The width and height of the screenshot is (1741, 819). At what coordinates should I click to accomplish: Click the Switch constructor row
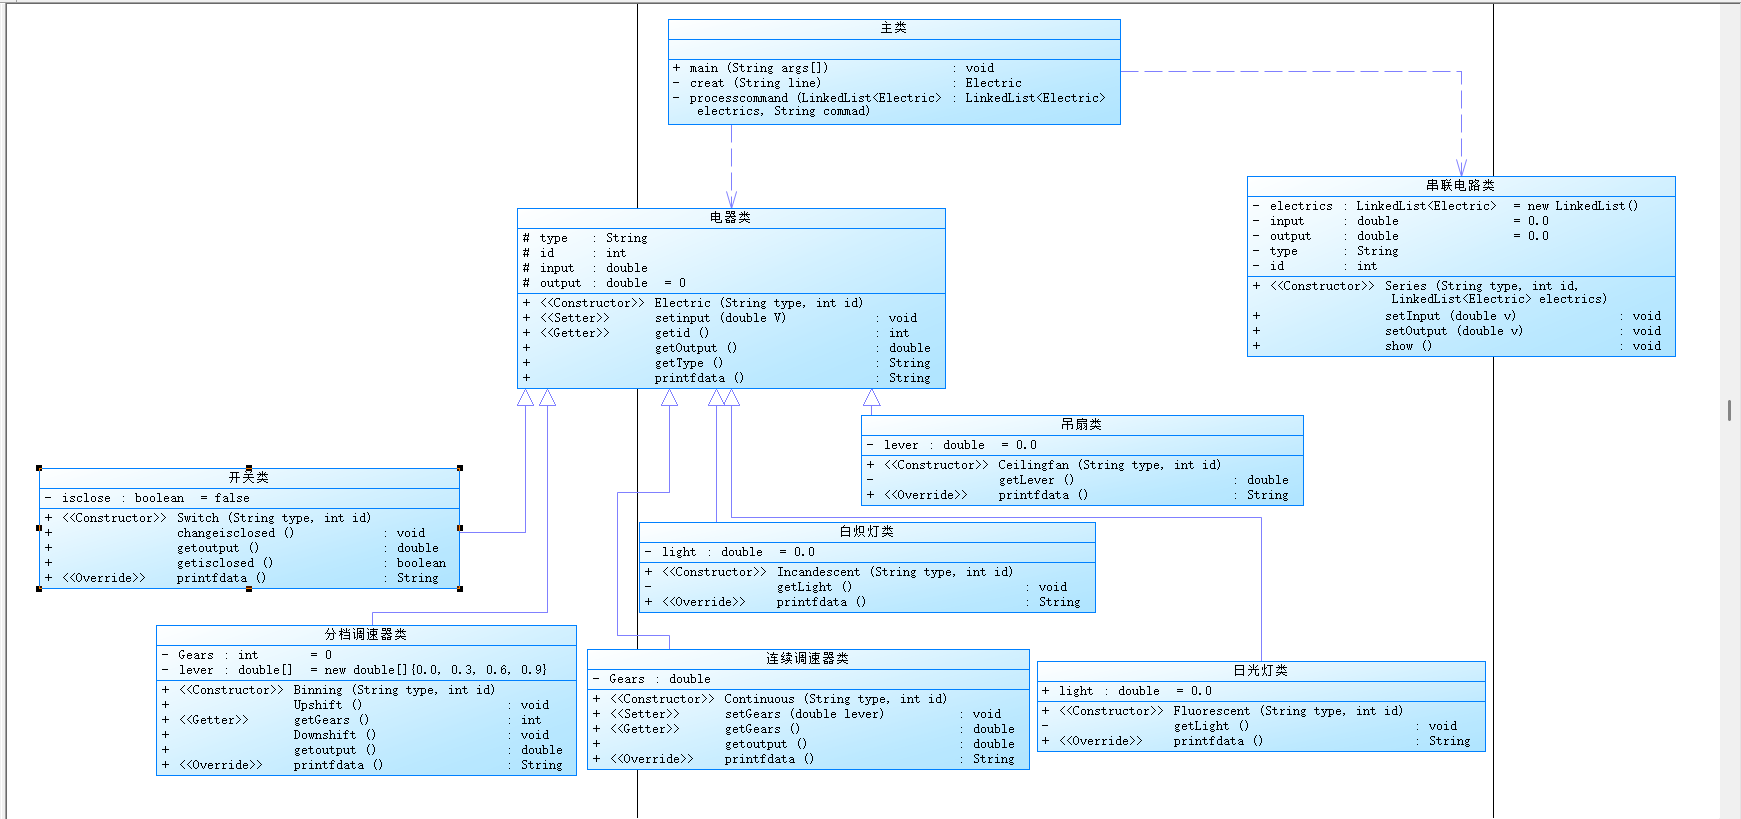pyautogui.click(x=208, y=518)
